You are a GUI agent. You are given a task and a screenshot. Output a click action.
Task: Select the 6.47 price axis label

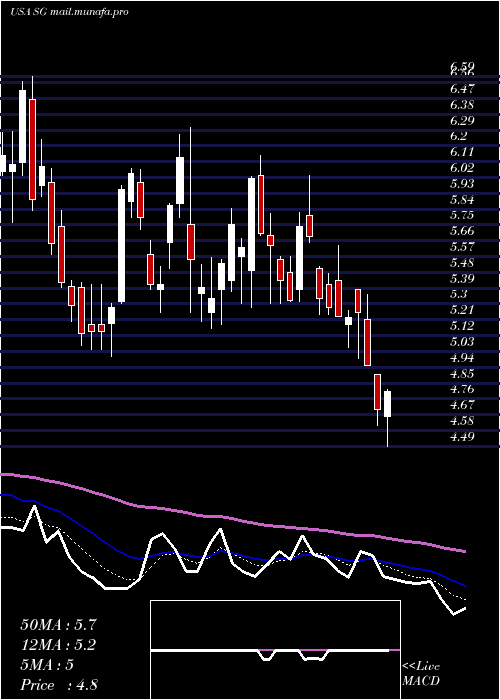tap(462, 89)
